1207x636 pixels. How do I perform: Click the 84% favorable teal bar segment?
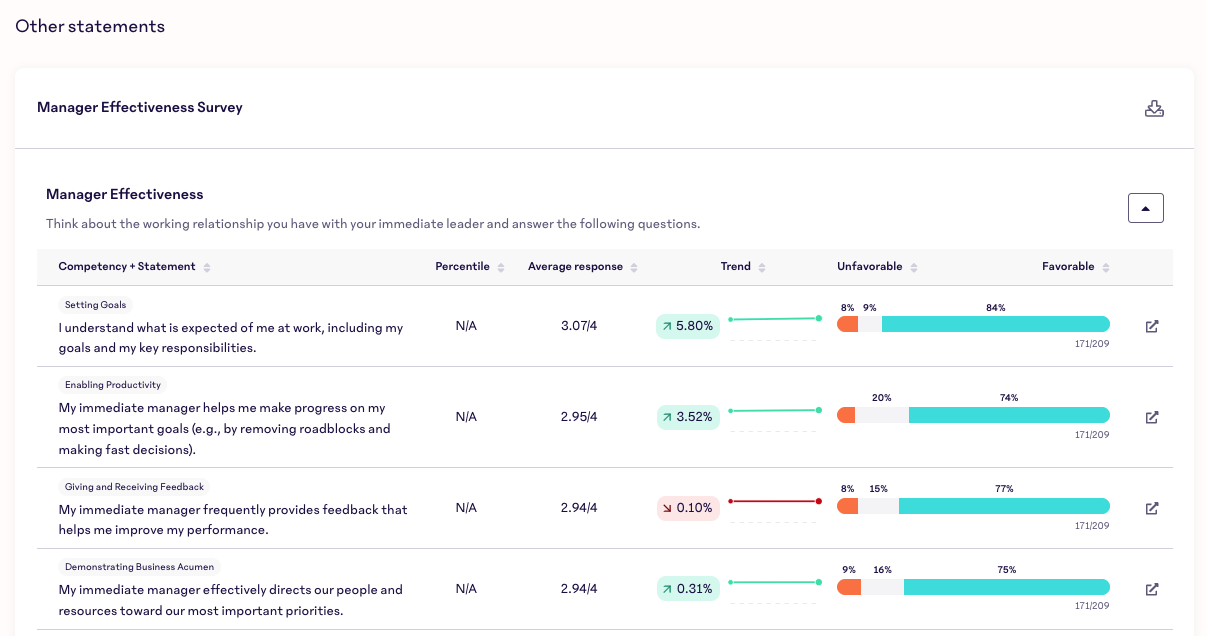995,324
